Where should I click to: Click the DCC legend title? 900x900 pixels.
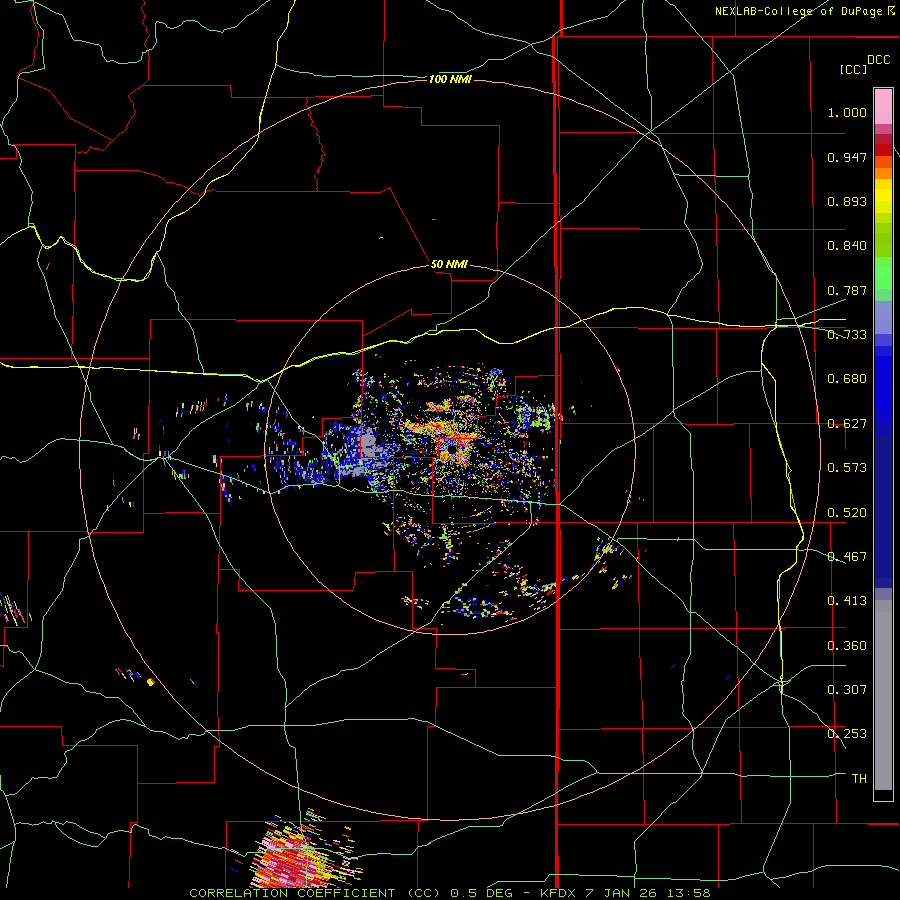pyautogui.click(x=879, y=60)
